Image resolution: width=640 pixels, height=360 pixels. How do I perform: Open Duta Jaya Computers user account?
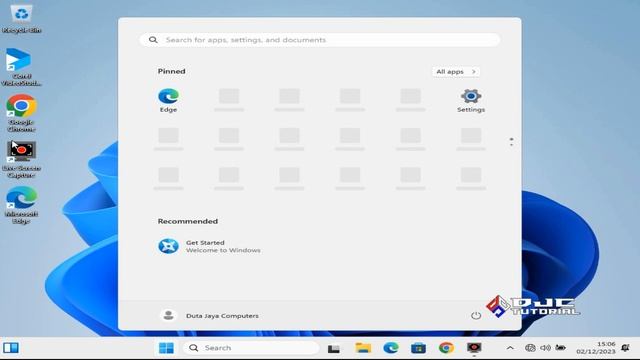209,316
